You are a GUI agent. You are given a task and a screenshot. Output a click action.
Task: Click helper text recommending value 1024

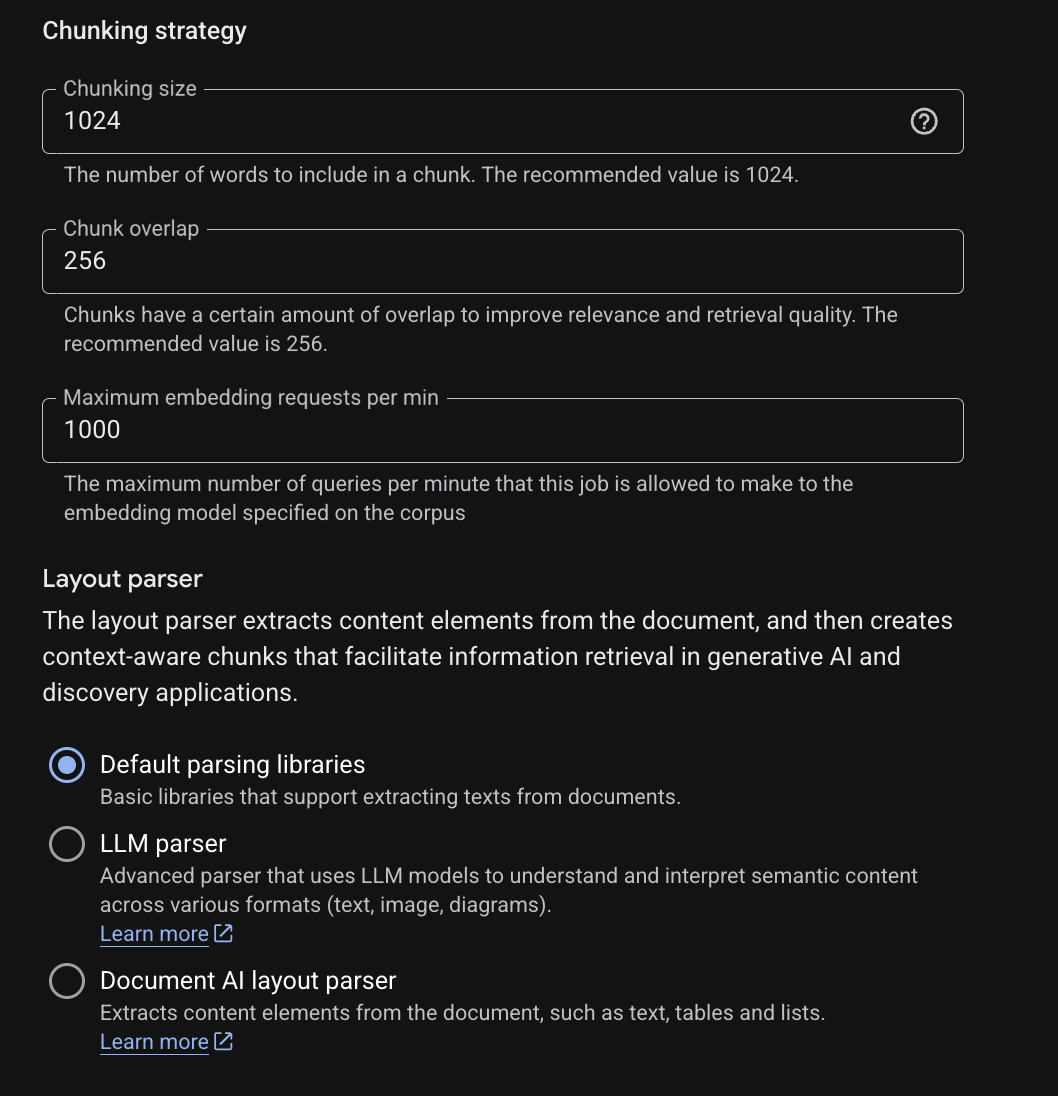click(x=431, y=175)
